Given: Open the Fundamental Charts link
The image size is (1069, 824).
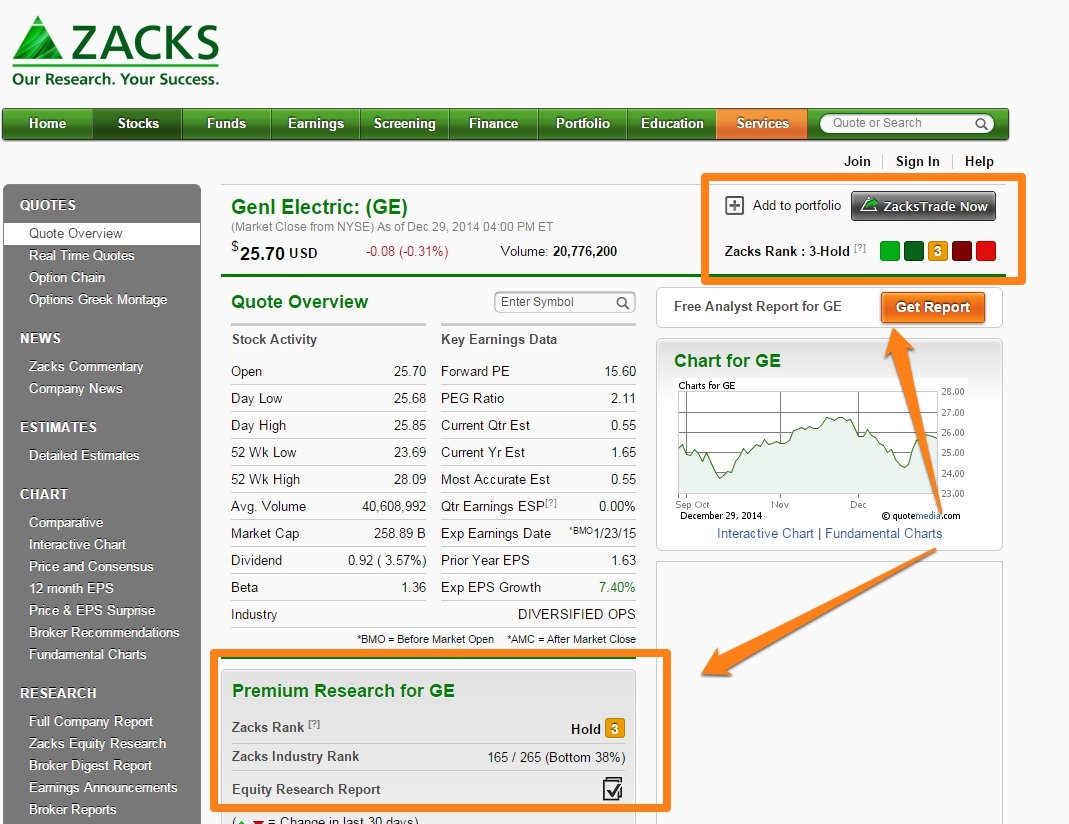Looking at the screenshot, I should 884,533.
